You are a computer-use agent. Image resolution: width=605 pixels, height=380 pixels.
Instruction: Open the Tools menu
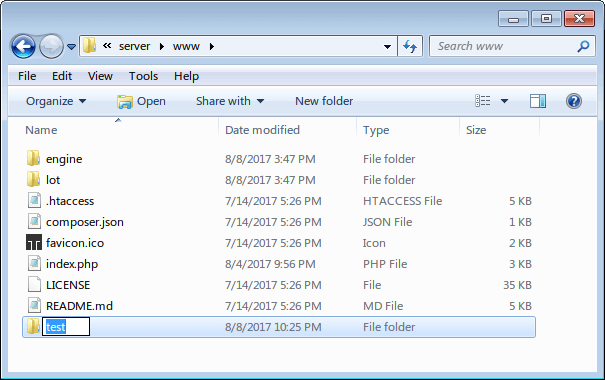point(143,76)
